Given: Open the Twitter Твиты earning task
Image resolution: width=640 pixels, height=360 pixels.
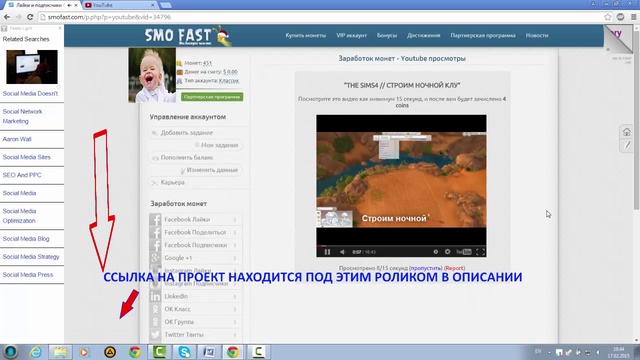Looking at the screenshot, I should click(x=196, y=335).
